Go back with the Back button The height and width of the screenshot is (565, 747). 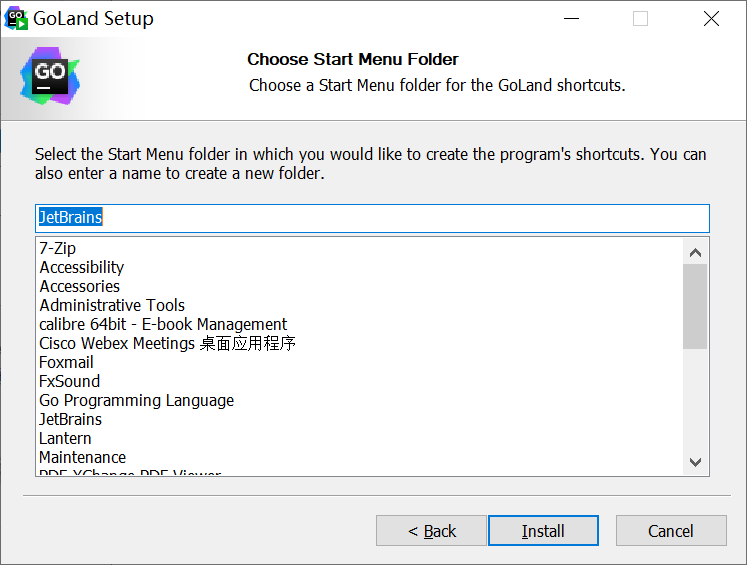tap(431, 531)
